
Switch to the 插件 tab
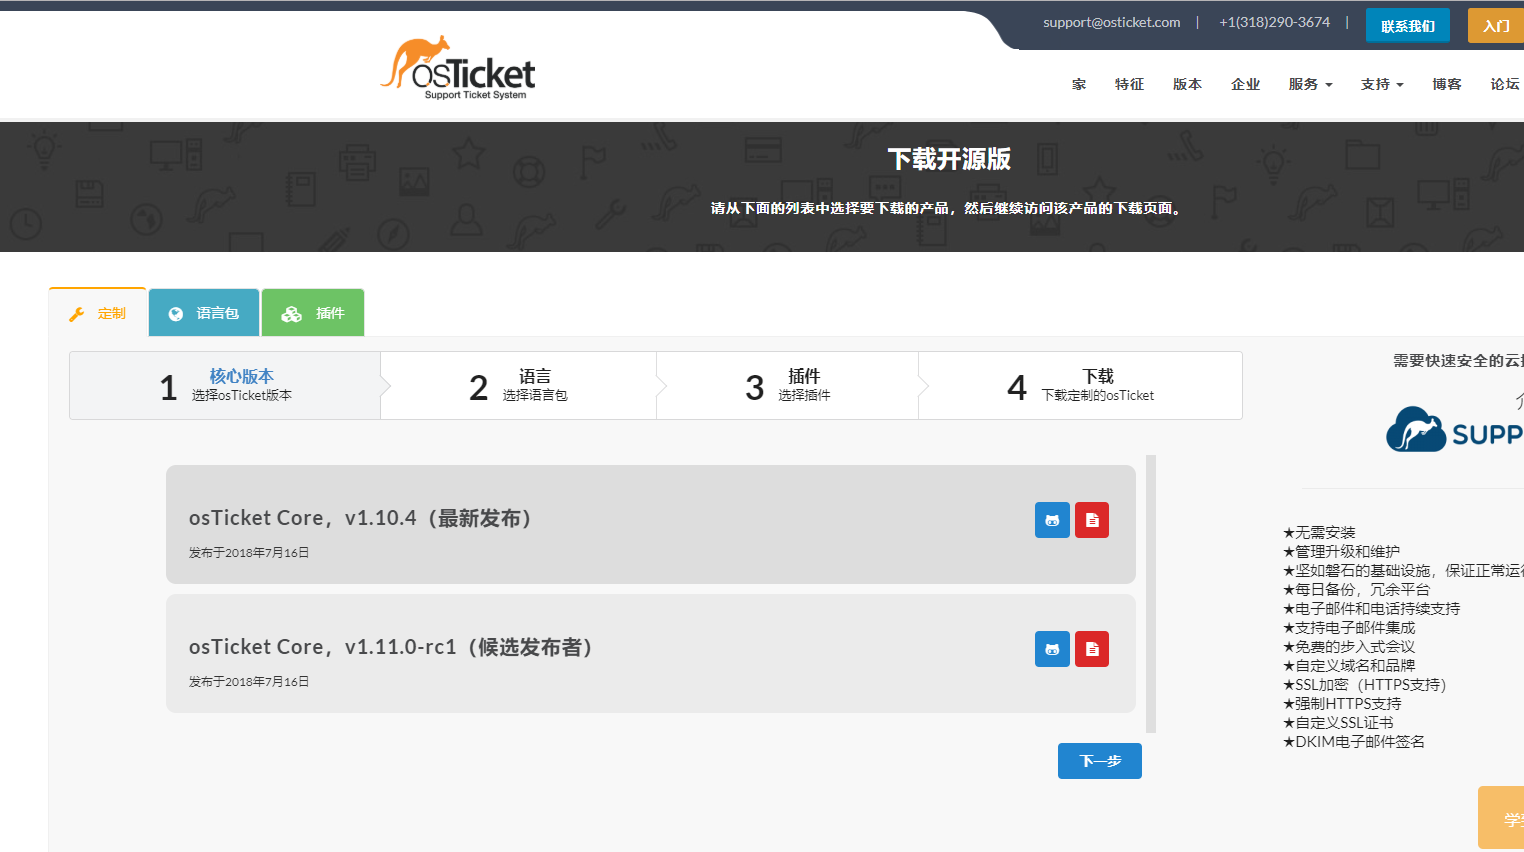tap(313, 313)
